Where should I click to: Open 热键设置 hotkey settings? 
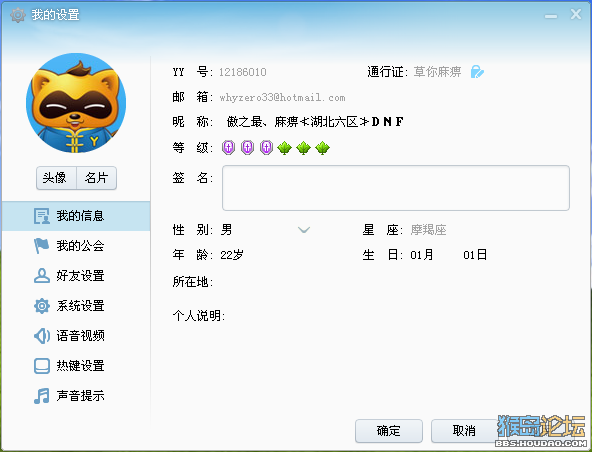[x=76, y=366]
